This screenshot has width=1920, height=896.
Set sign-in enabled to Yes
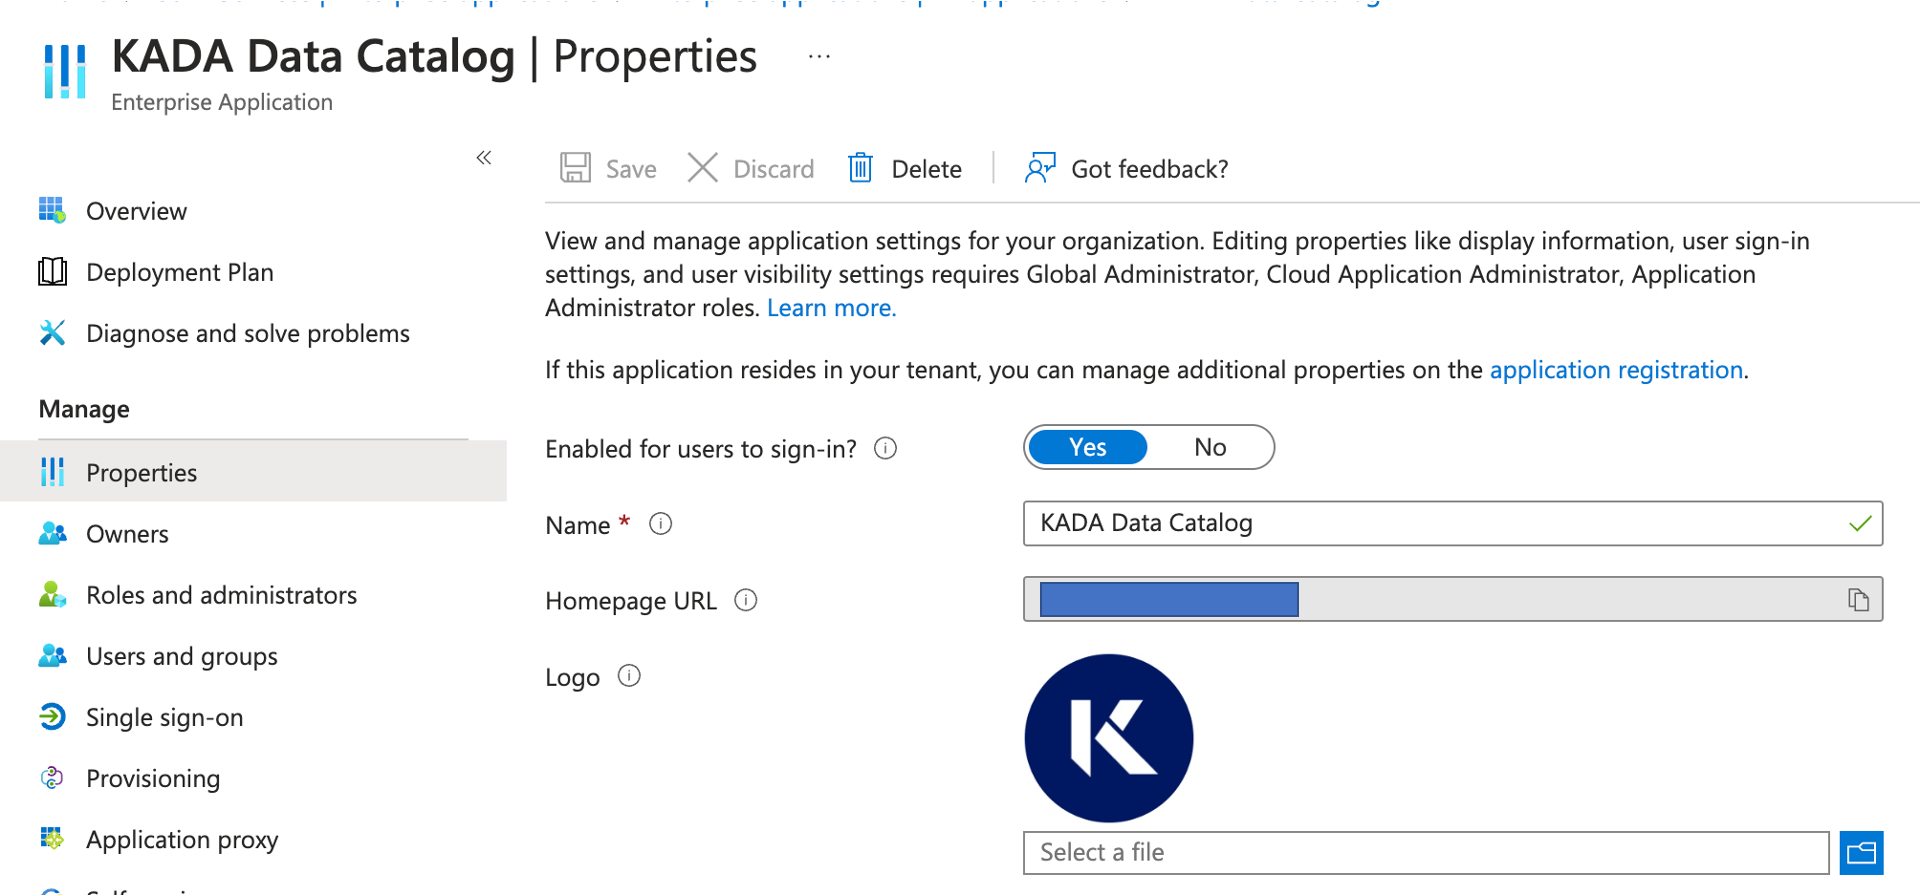tap(1087, 447)
